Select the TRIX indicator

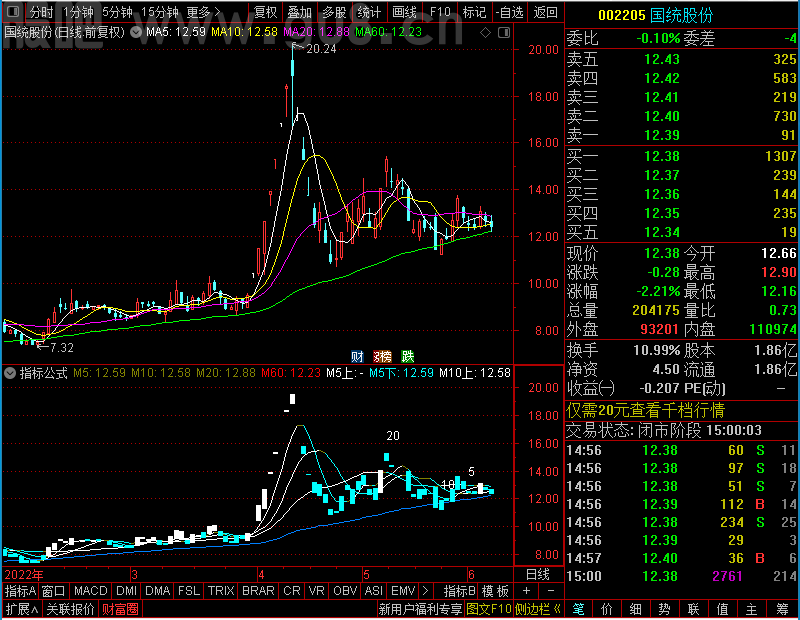(x=221, y=591)
